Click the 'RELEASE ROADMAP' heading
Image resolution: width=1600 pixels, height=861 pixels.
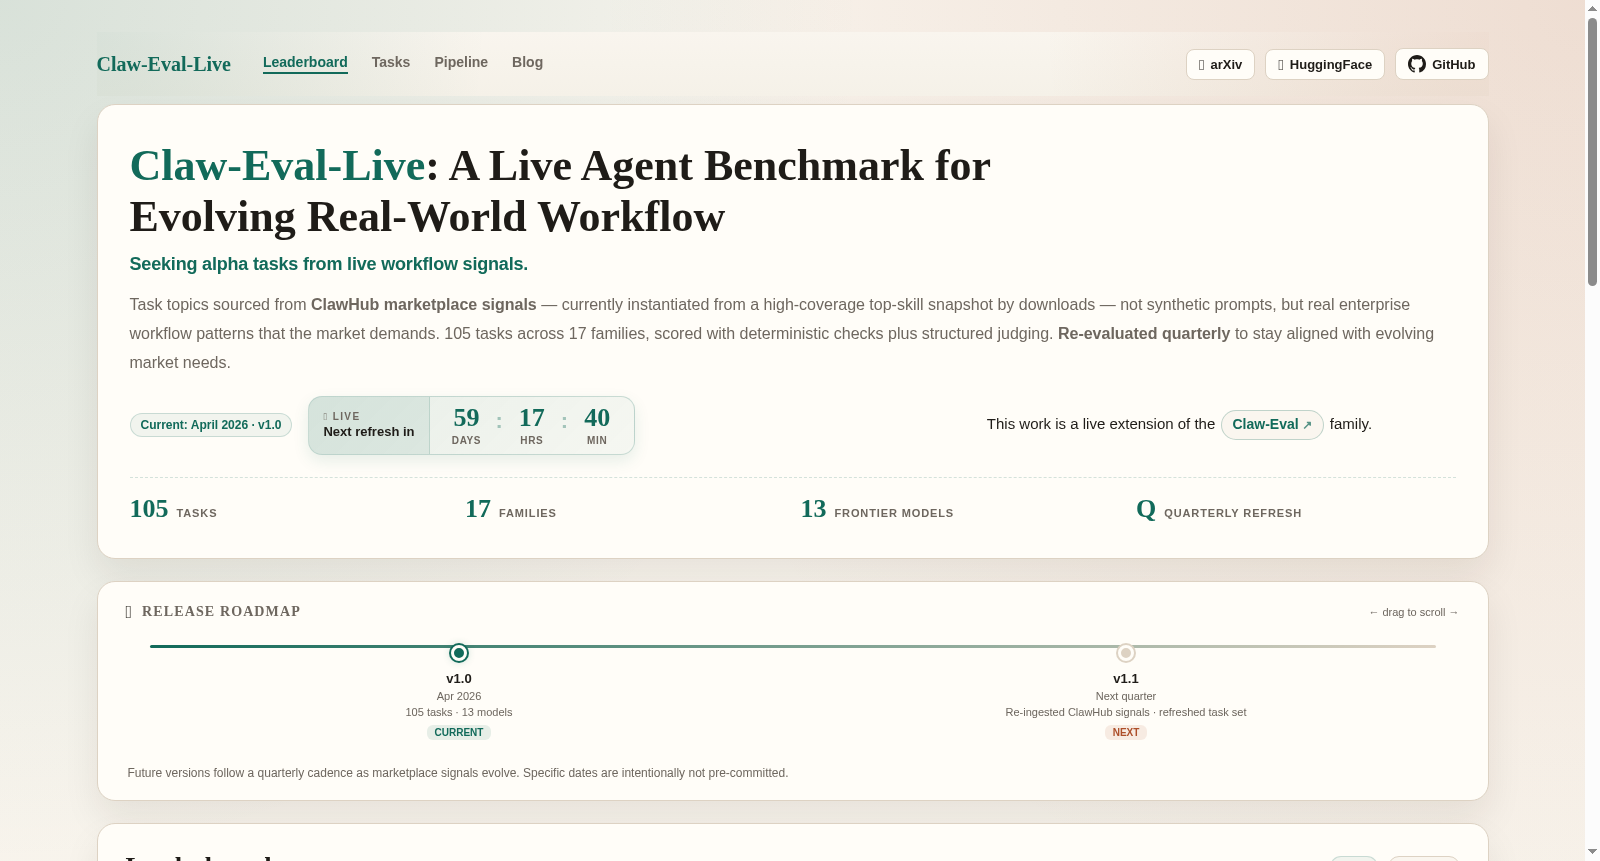pos(221,612)
